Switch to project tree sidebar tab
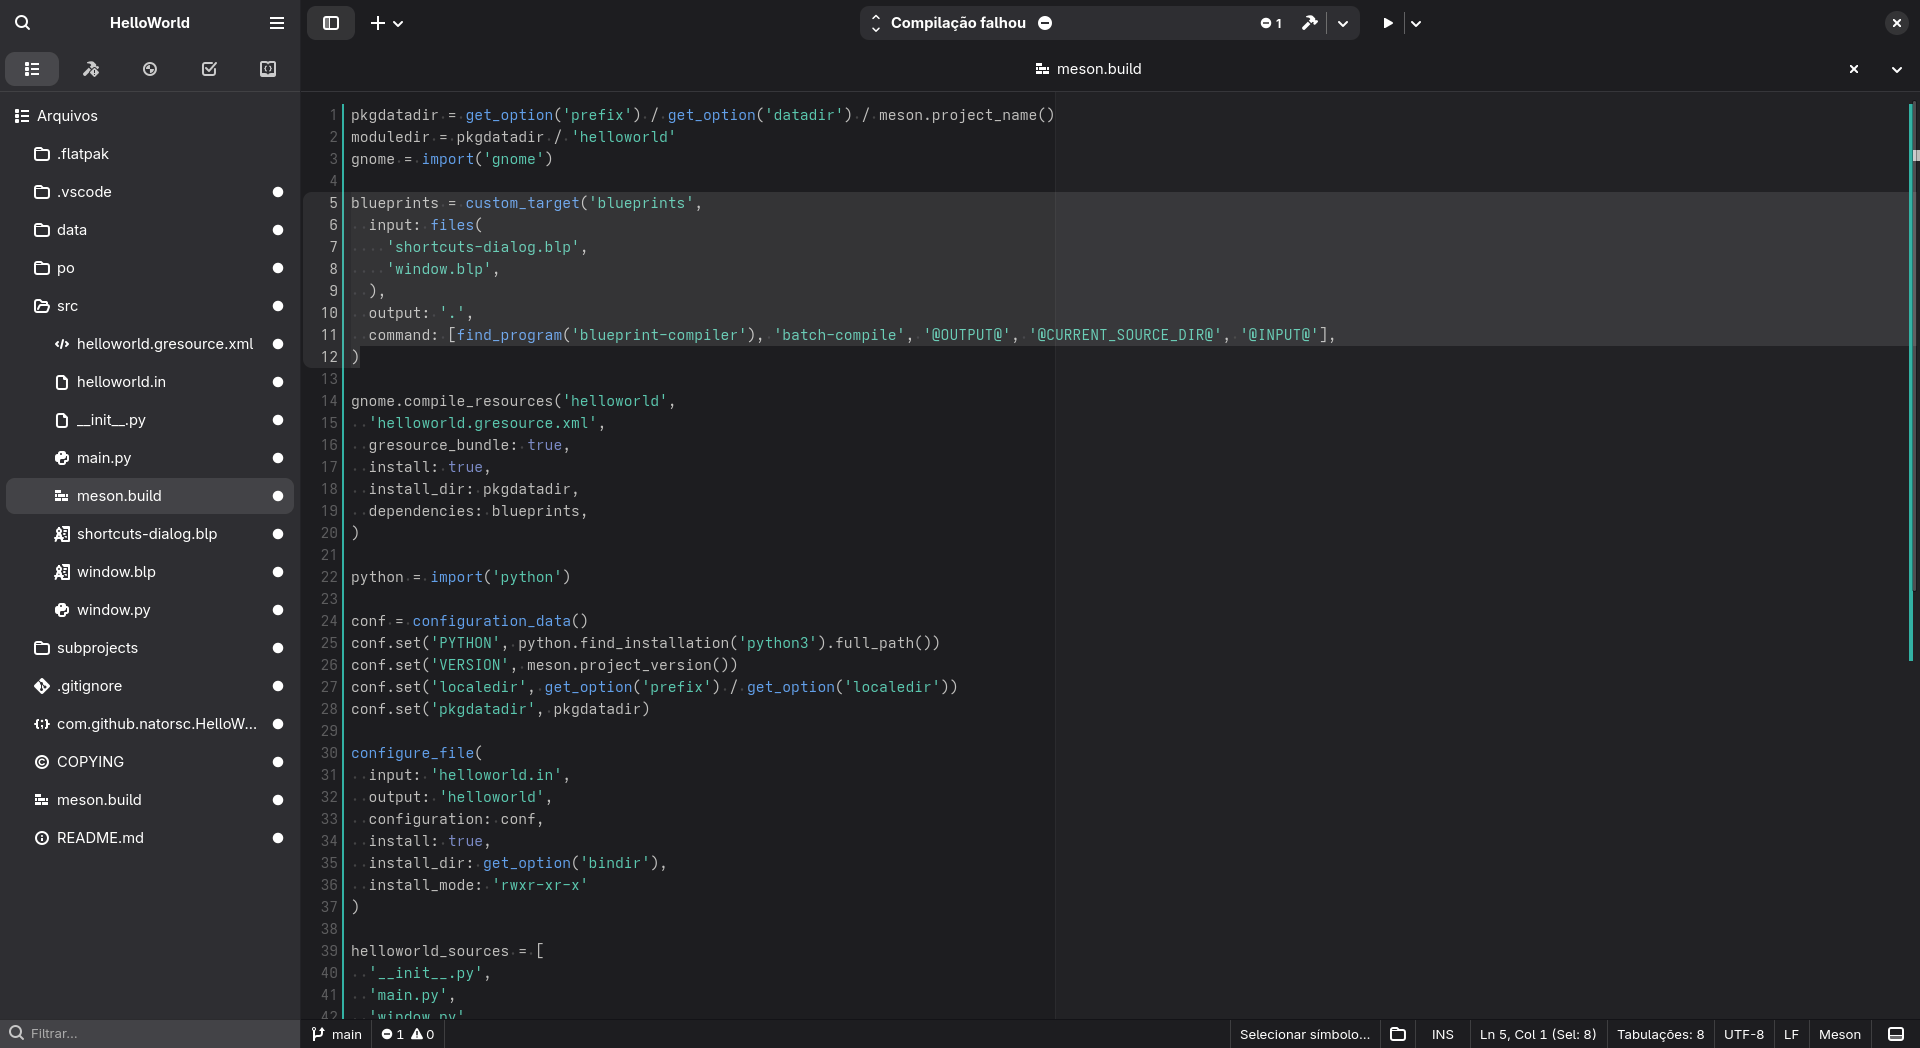Screen dimensions: 1920x1048 pyautogui.click(x=32, y=69)
